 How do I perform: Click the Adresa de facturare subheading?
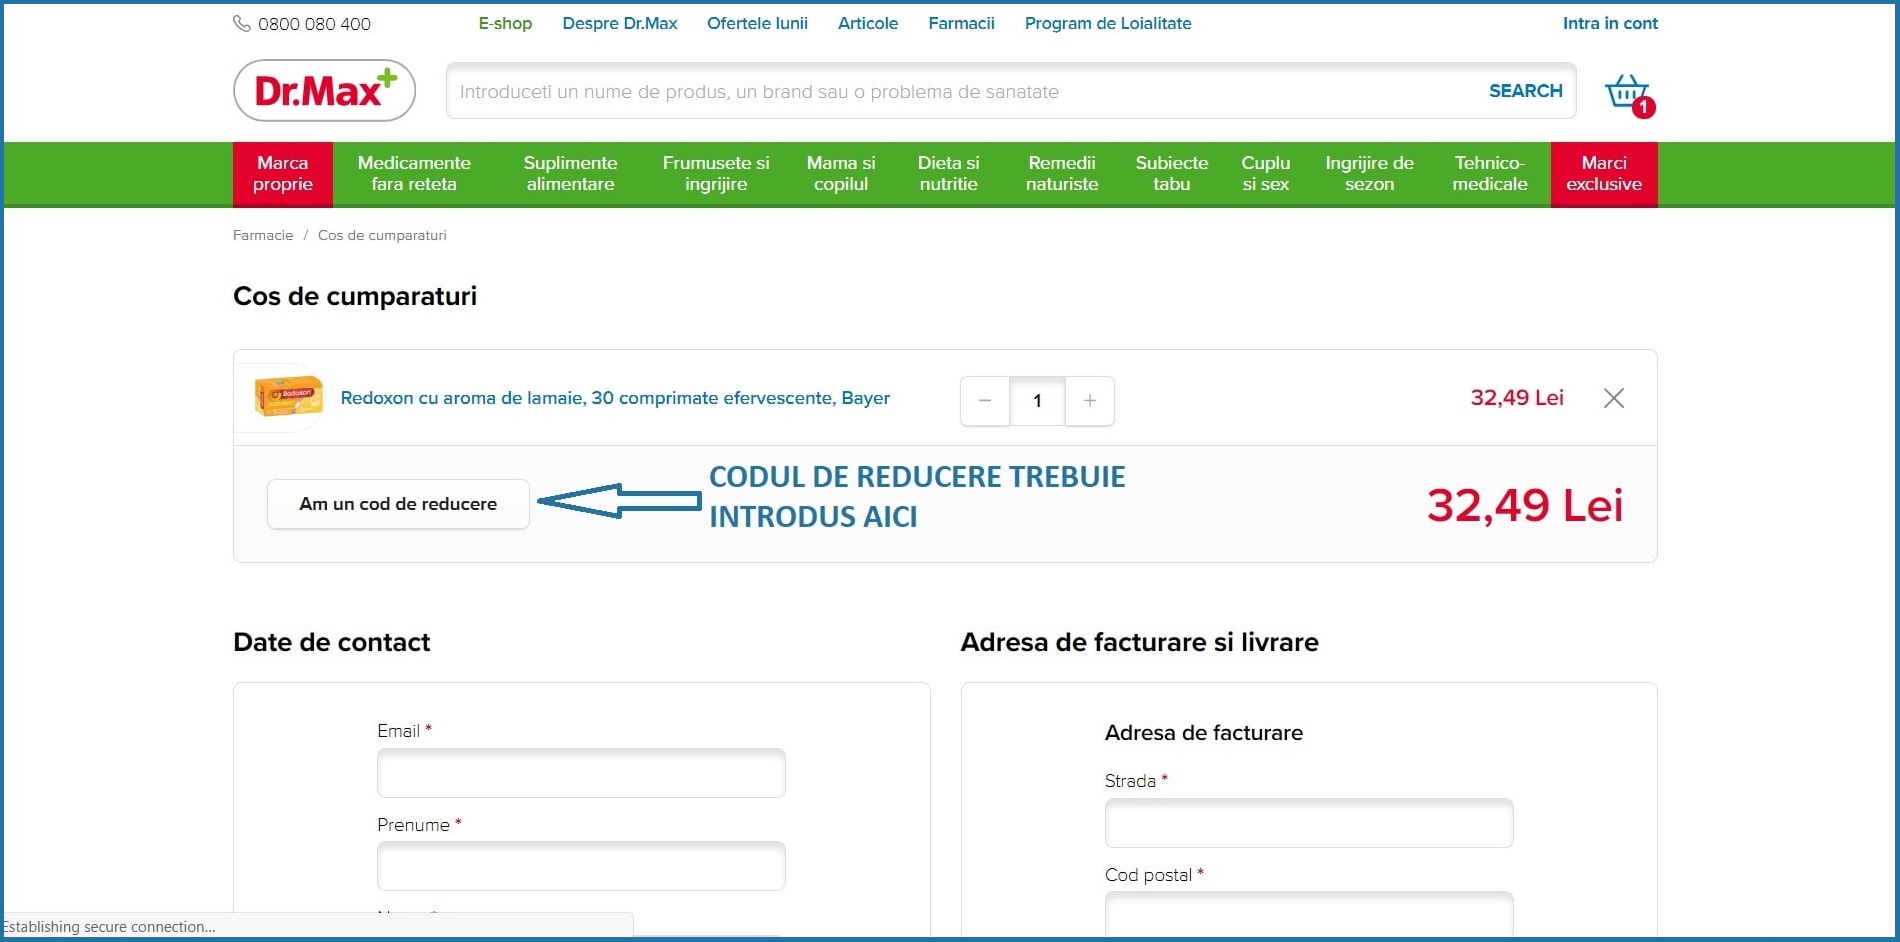click(1204, 733)
